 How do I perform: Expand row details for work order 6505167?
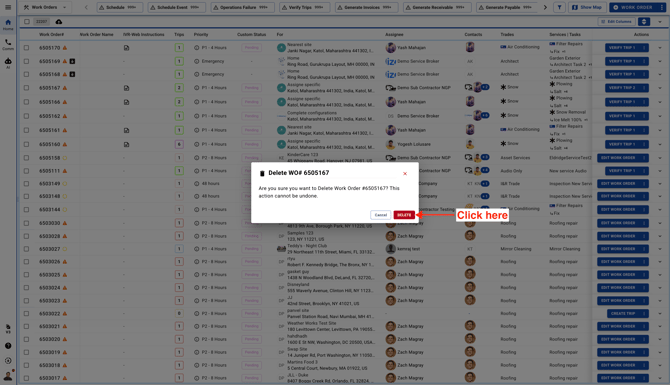(x=660, y=88)
